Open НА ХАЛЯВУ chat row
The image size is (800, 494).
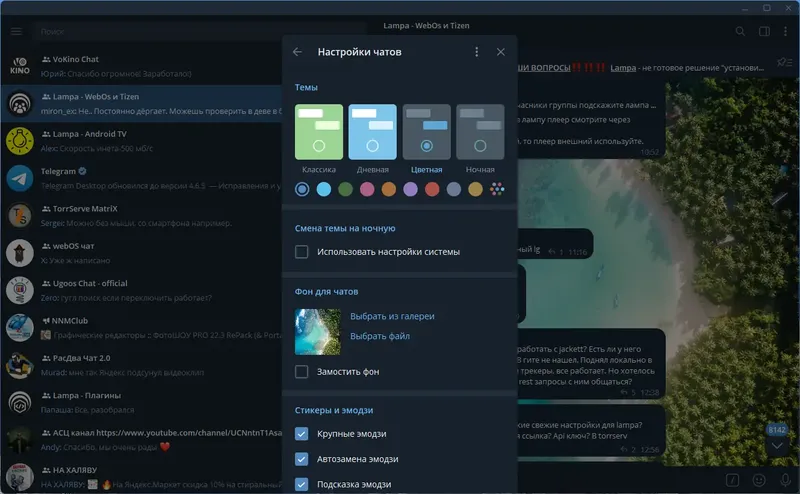[142, 477]
